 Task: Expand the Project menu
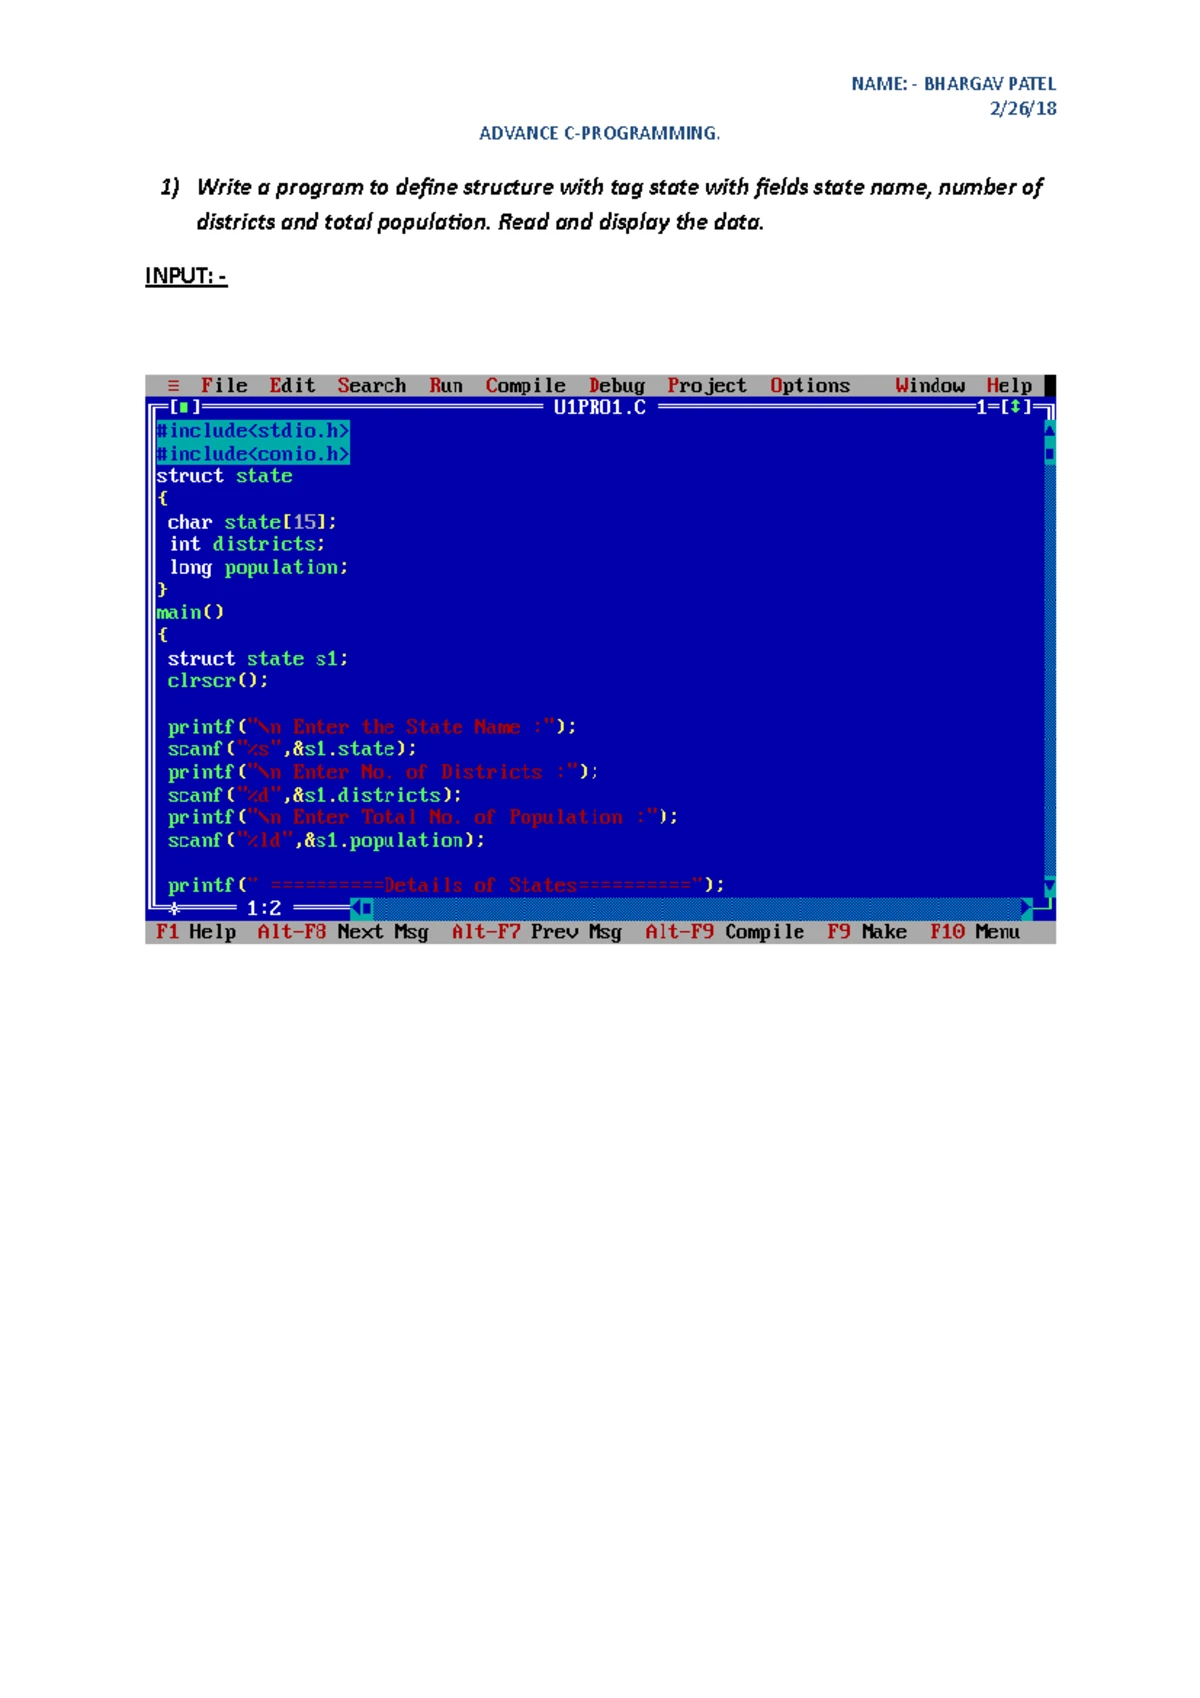[x=707, y=386]
